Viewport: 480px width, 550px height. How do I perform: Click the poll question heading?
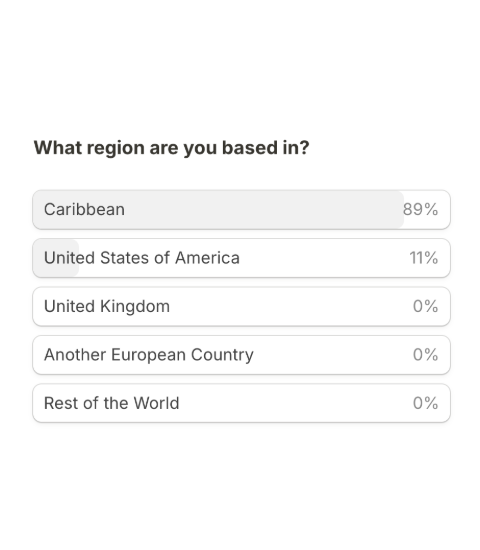point(172,148)
